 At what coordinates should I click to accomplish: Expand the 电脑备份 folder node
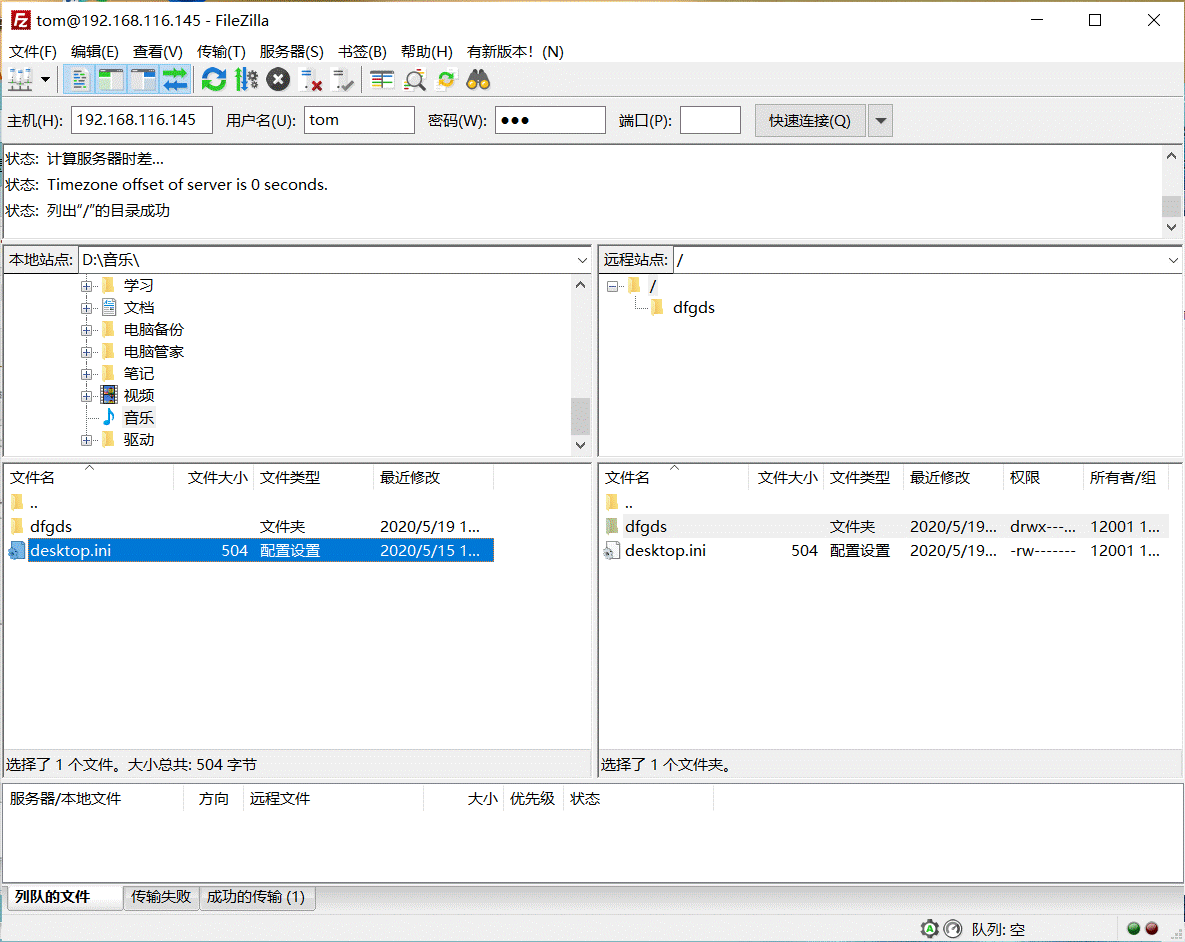(86, 330)
